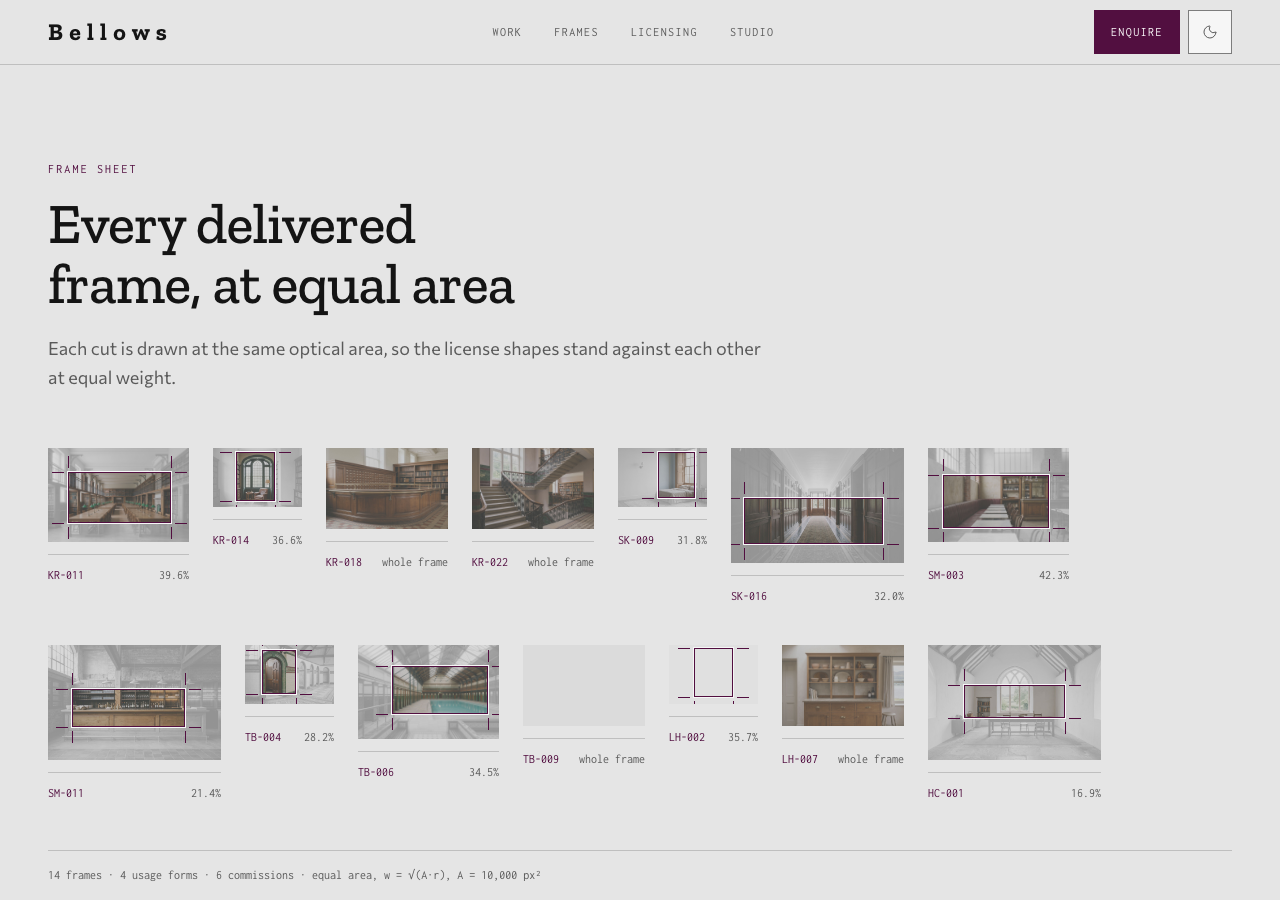This screenshot has width=1280, height=900.
Task: Open the KR-011 frame thumbnail
Action: tap(118, 495)
